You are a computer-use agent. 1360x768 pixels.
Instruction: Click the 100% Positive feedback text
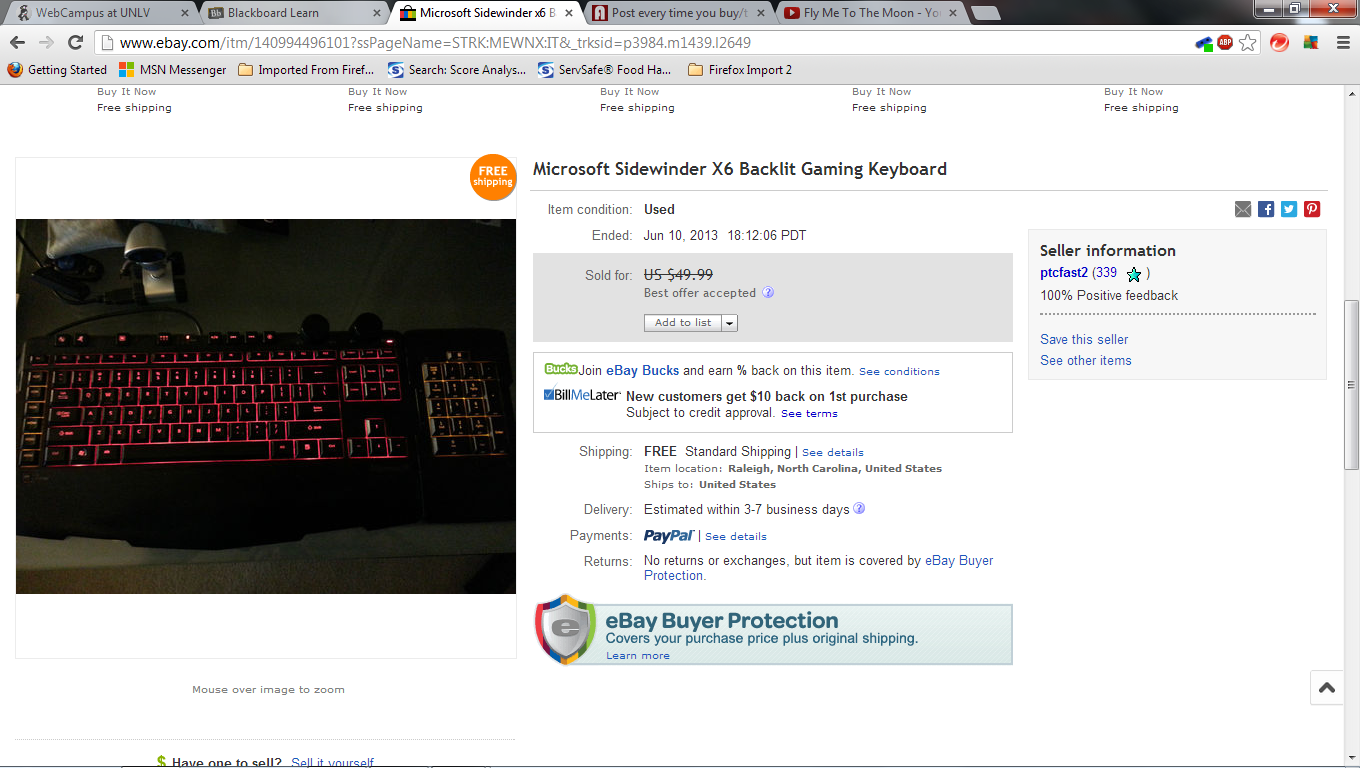(x=1109, y=295)
